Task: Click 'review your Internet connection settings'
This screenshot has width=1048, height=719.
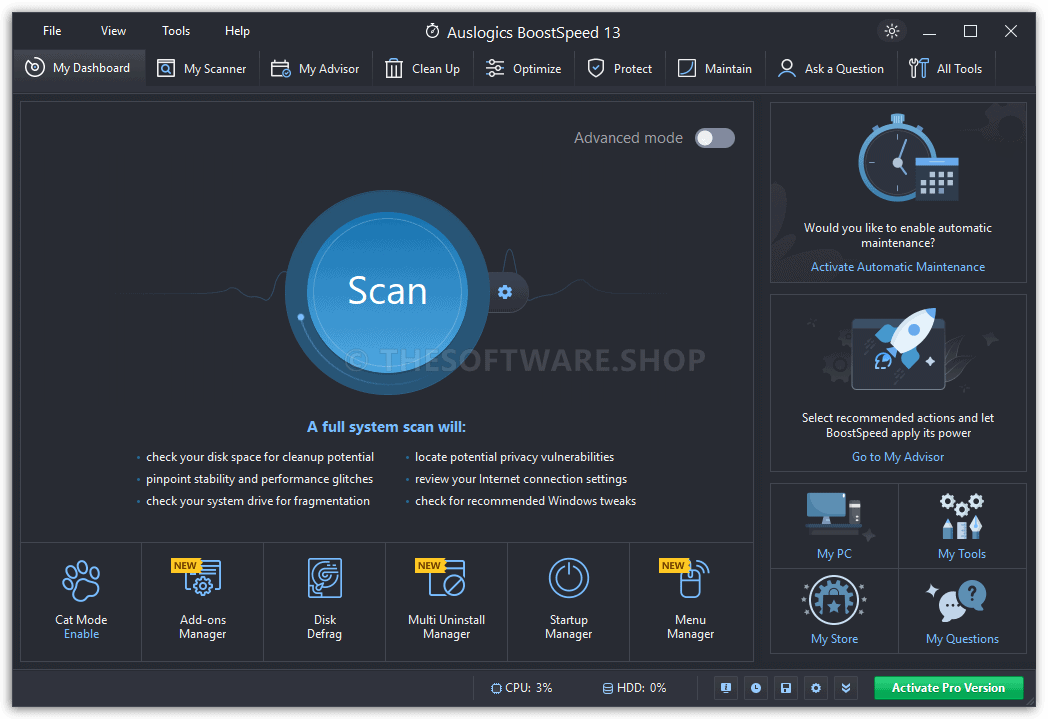Action: [521, 479]
